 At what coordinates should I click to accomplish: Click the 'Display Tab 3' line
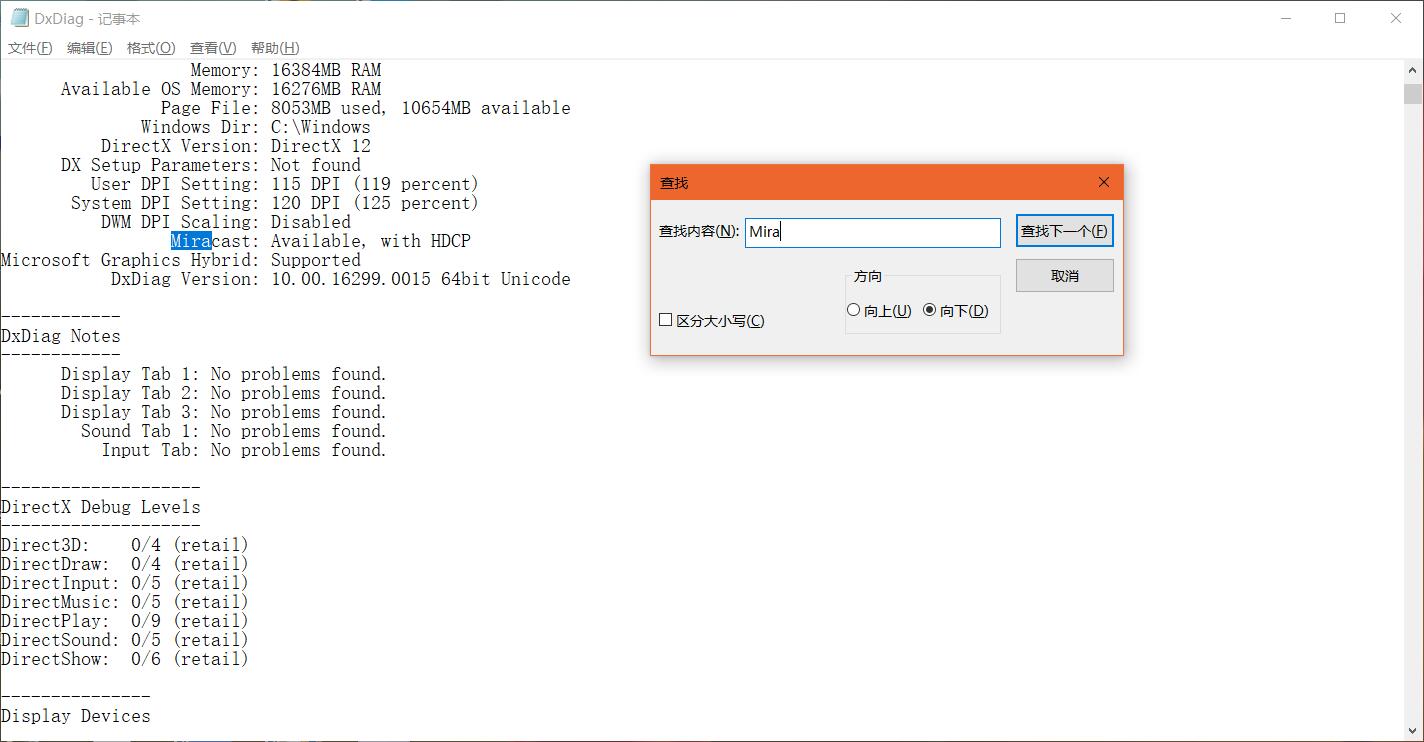223,412
